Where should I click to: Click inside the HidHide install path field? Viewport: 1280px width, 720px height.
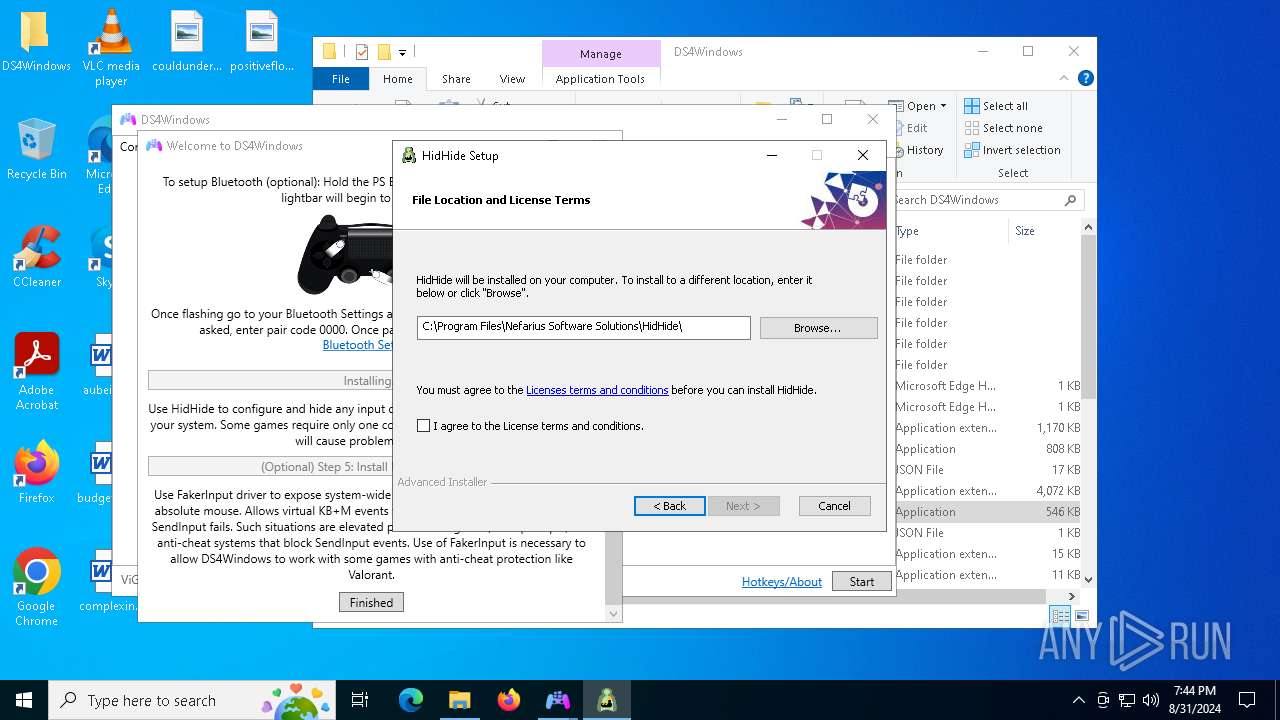point(584,327)
